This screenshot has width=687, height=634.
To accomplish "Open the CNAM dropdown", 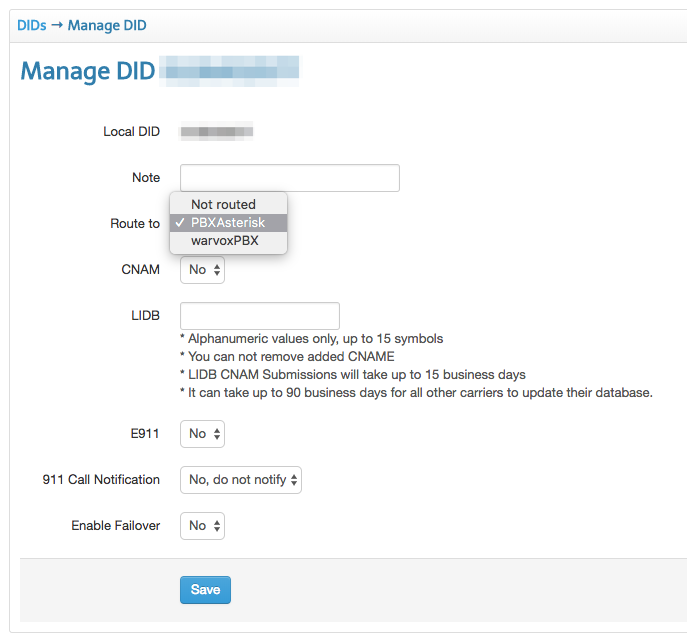I will [x=202, y=269].
